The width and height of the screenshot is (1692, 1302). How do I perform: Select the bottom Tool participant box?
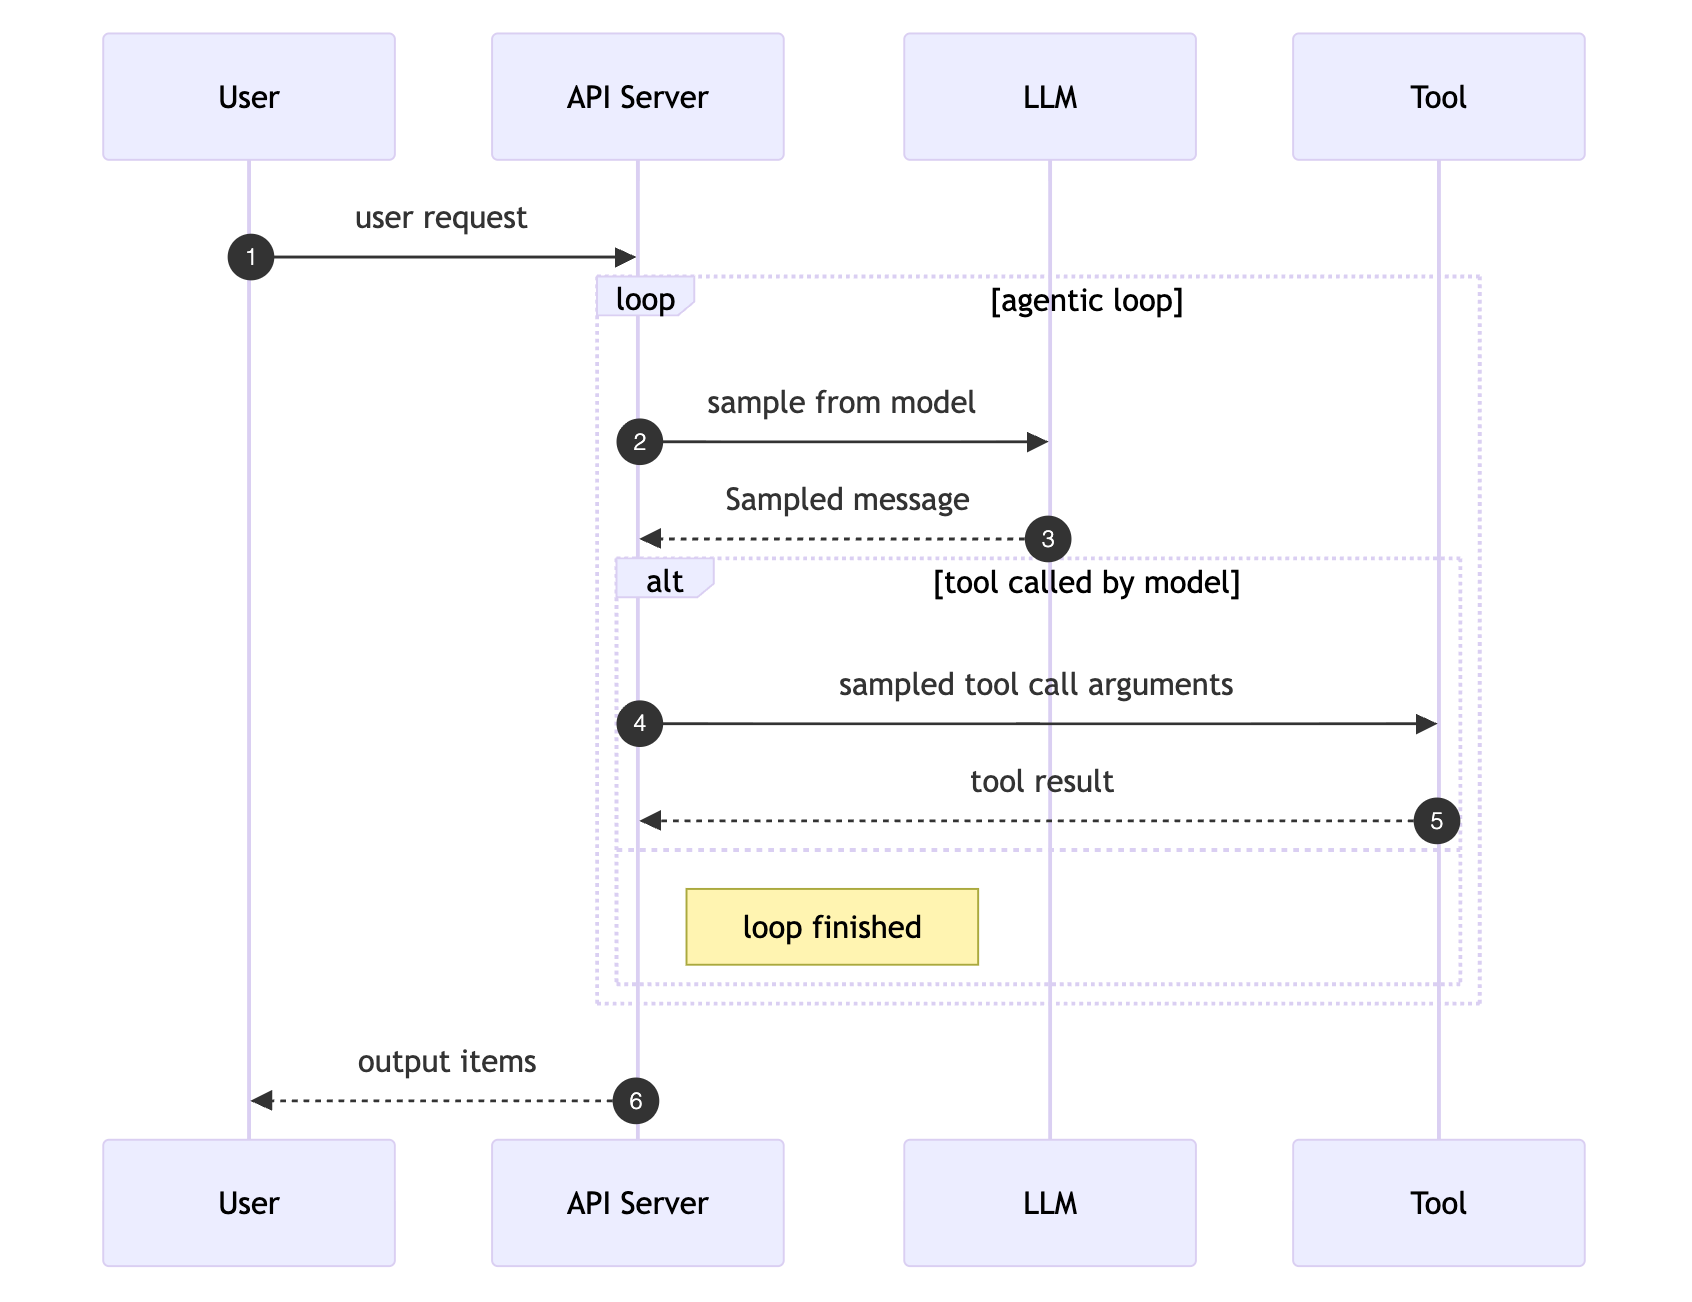click(1437, 1203)
